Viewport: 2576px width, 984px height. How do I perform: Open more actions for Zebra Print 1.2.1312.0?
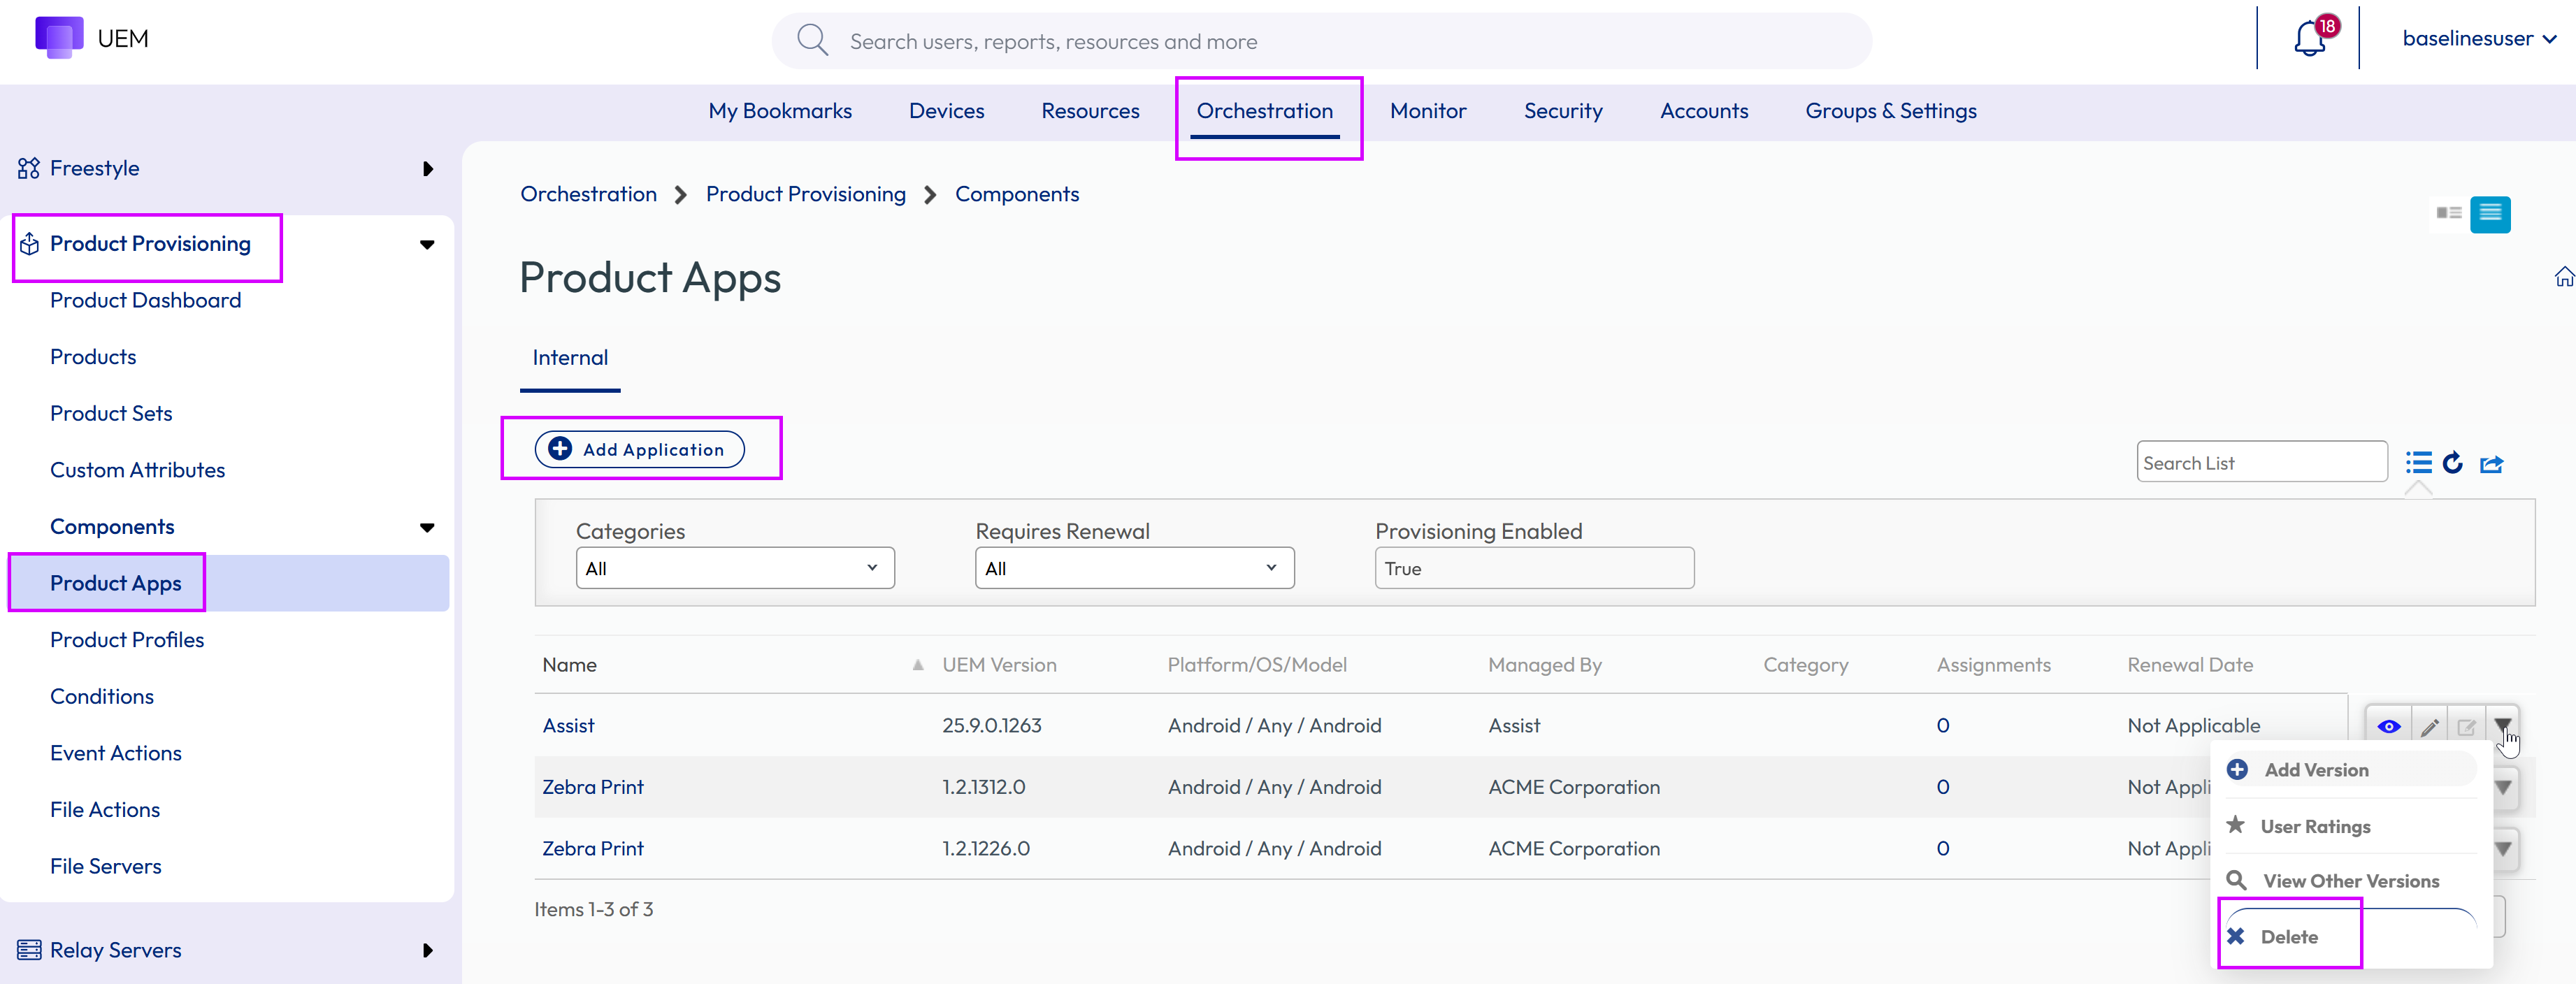pyautogui.click(x=2503, y=787)
